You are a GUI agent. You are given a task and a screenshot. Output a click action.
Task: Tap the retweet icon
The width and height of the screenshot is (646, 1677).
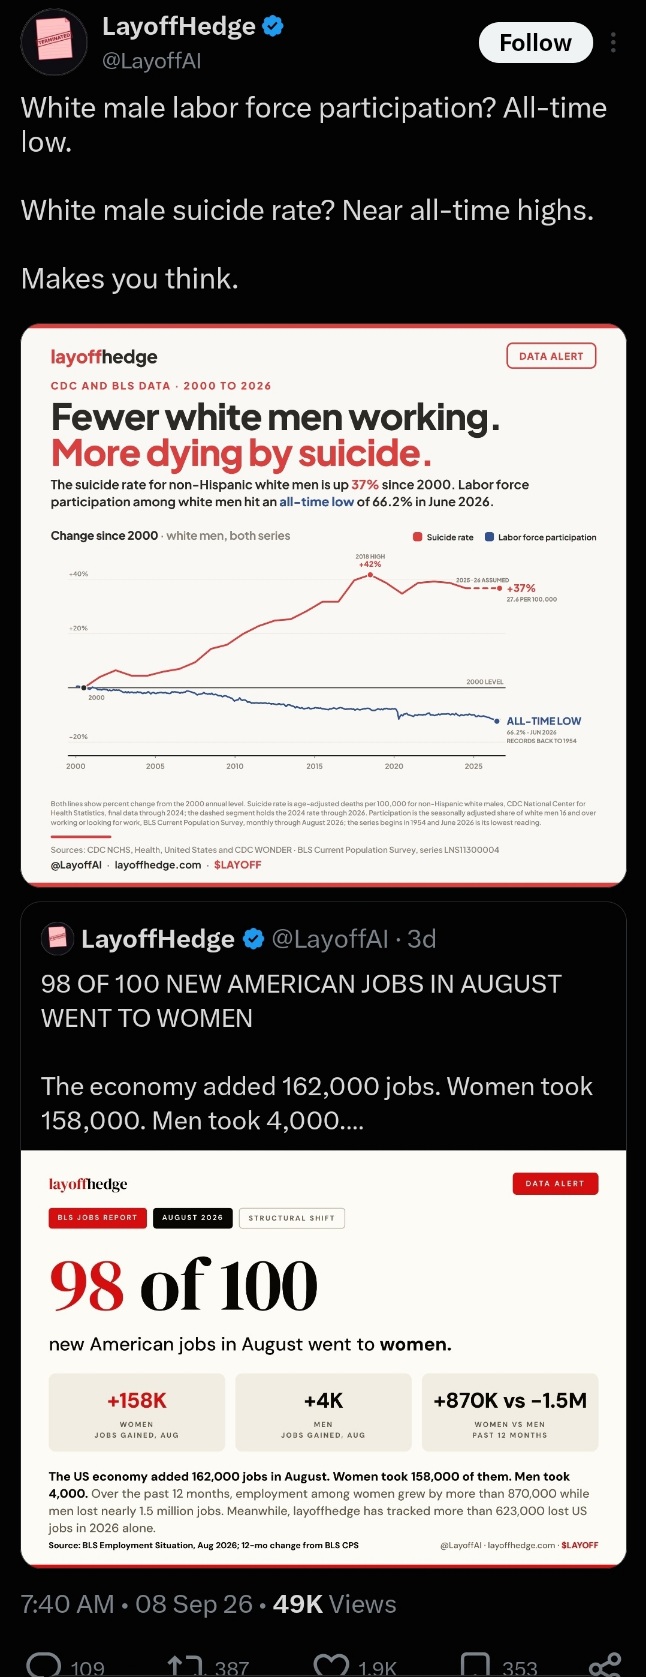pos(185,1666)
